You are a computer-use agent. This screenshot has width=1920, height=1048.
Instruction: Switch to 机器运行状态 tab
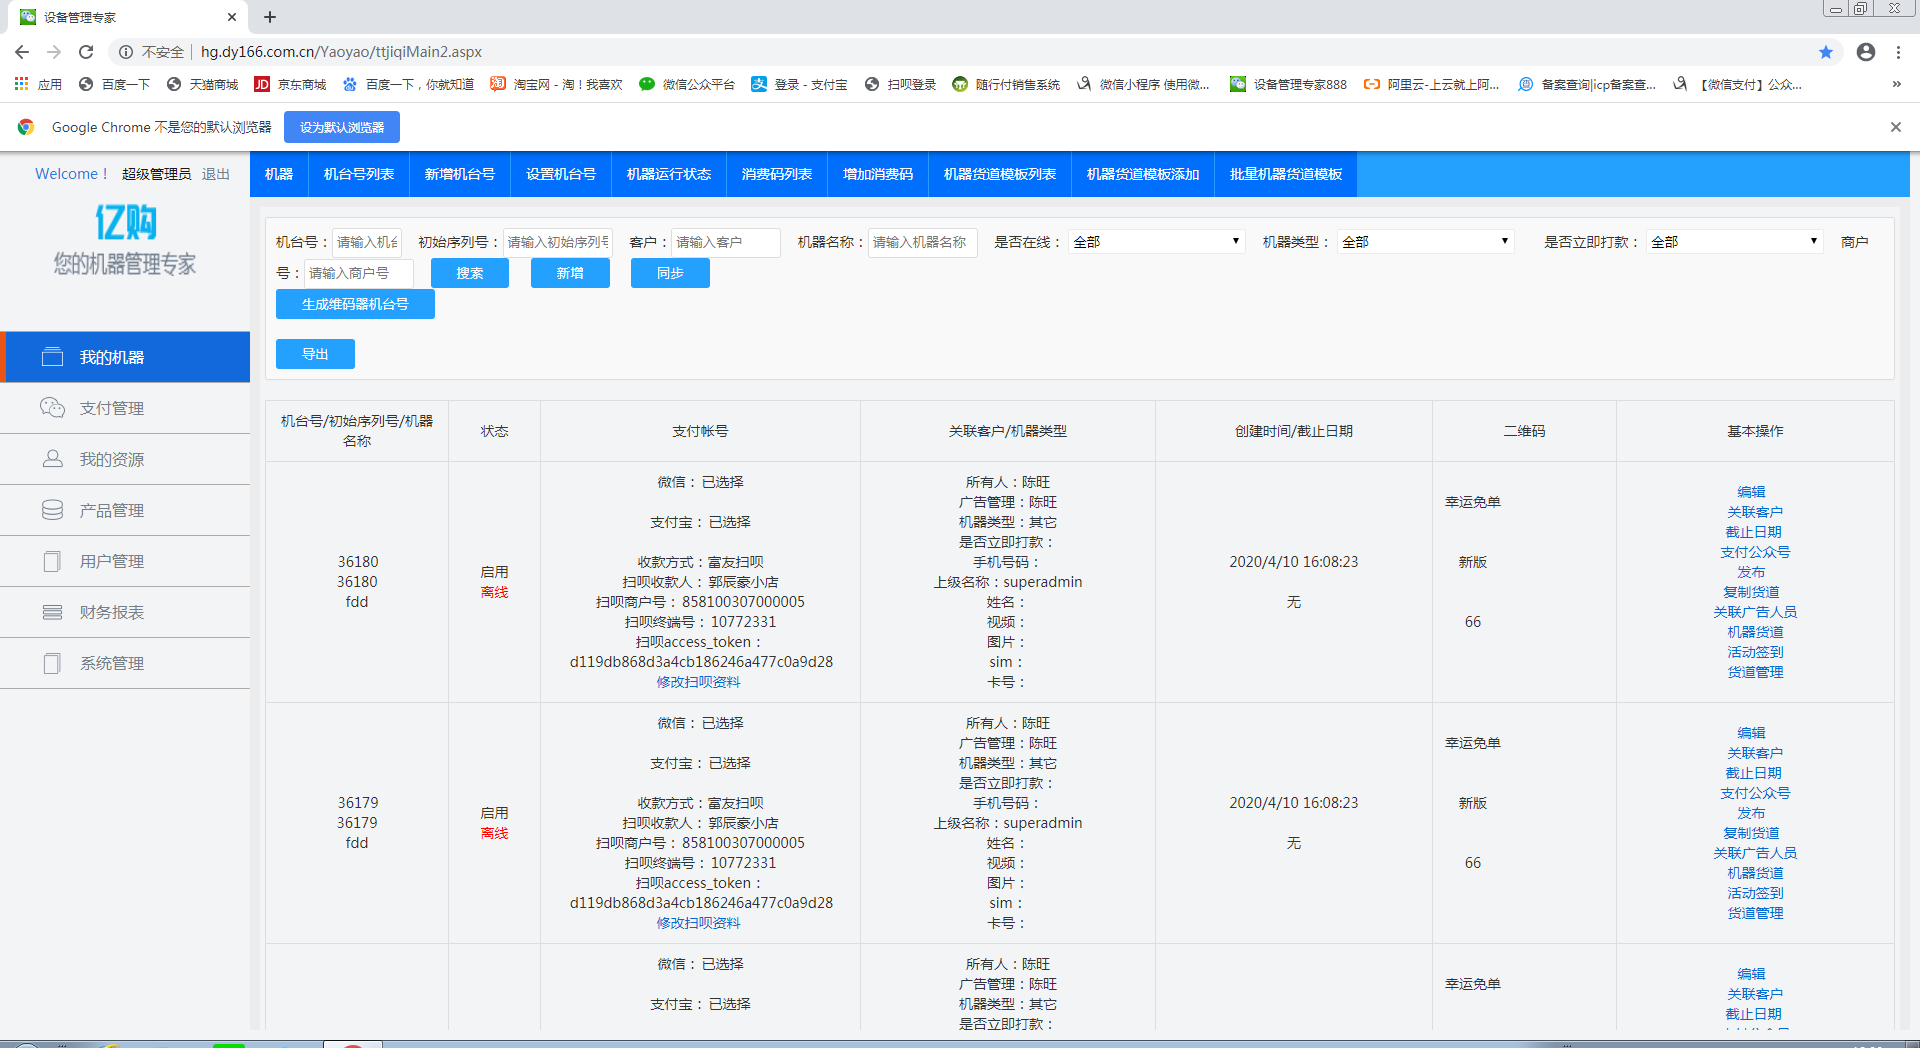pos(668,174)
